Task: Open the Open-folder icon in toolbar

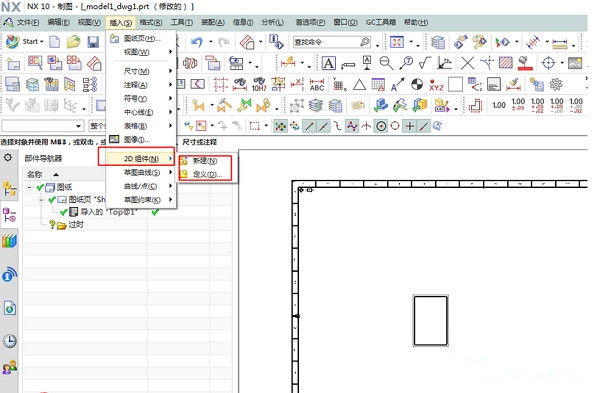Action: pyautogui.click(x=73, y=41)
